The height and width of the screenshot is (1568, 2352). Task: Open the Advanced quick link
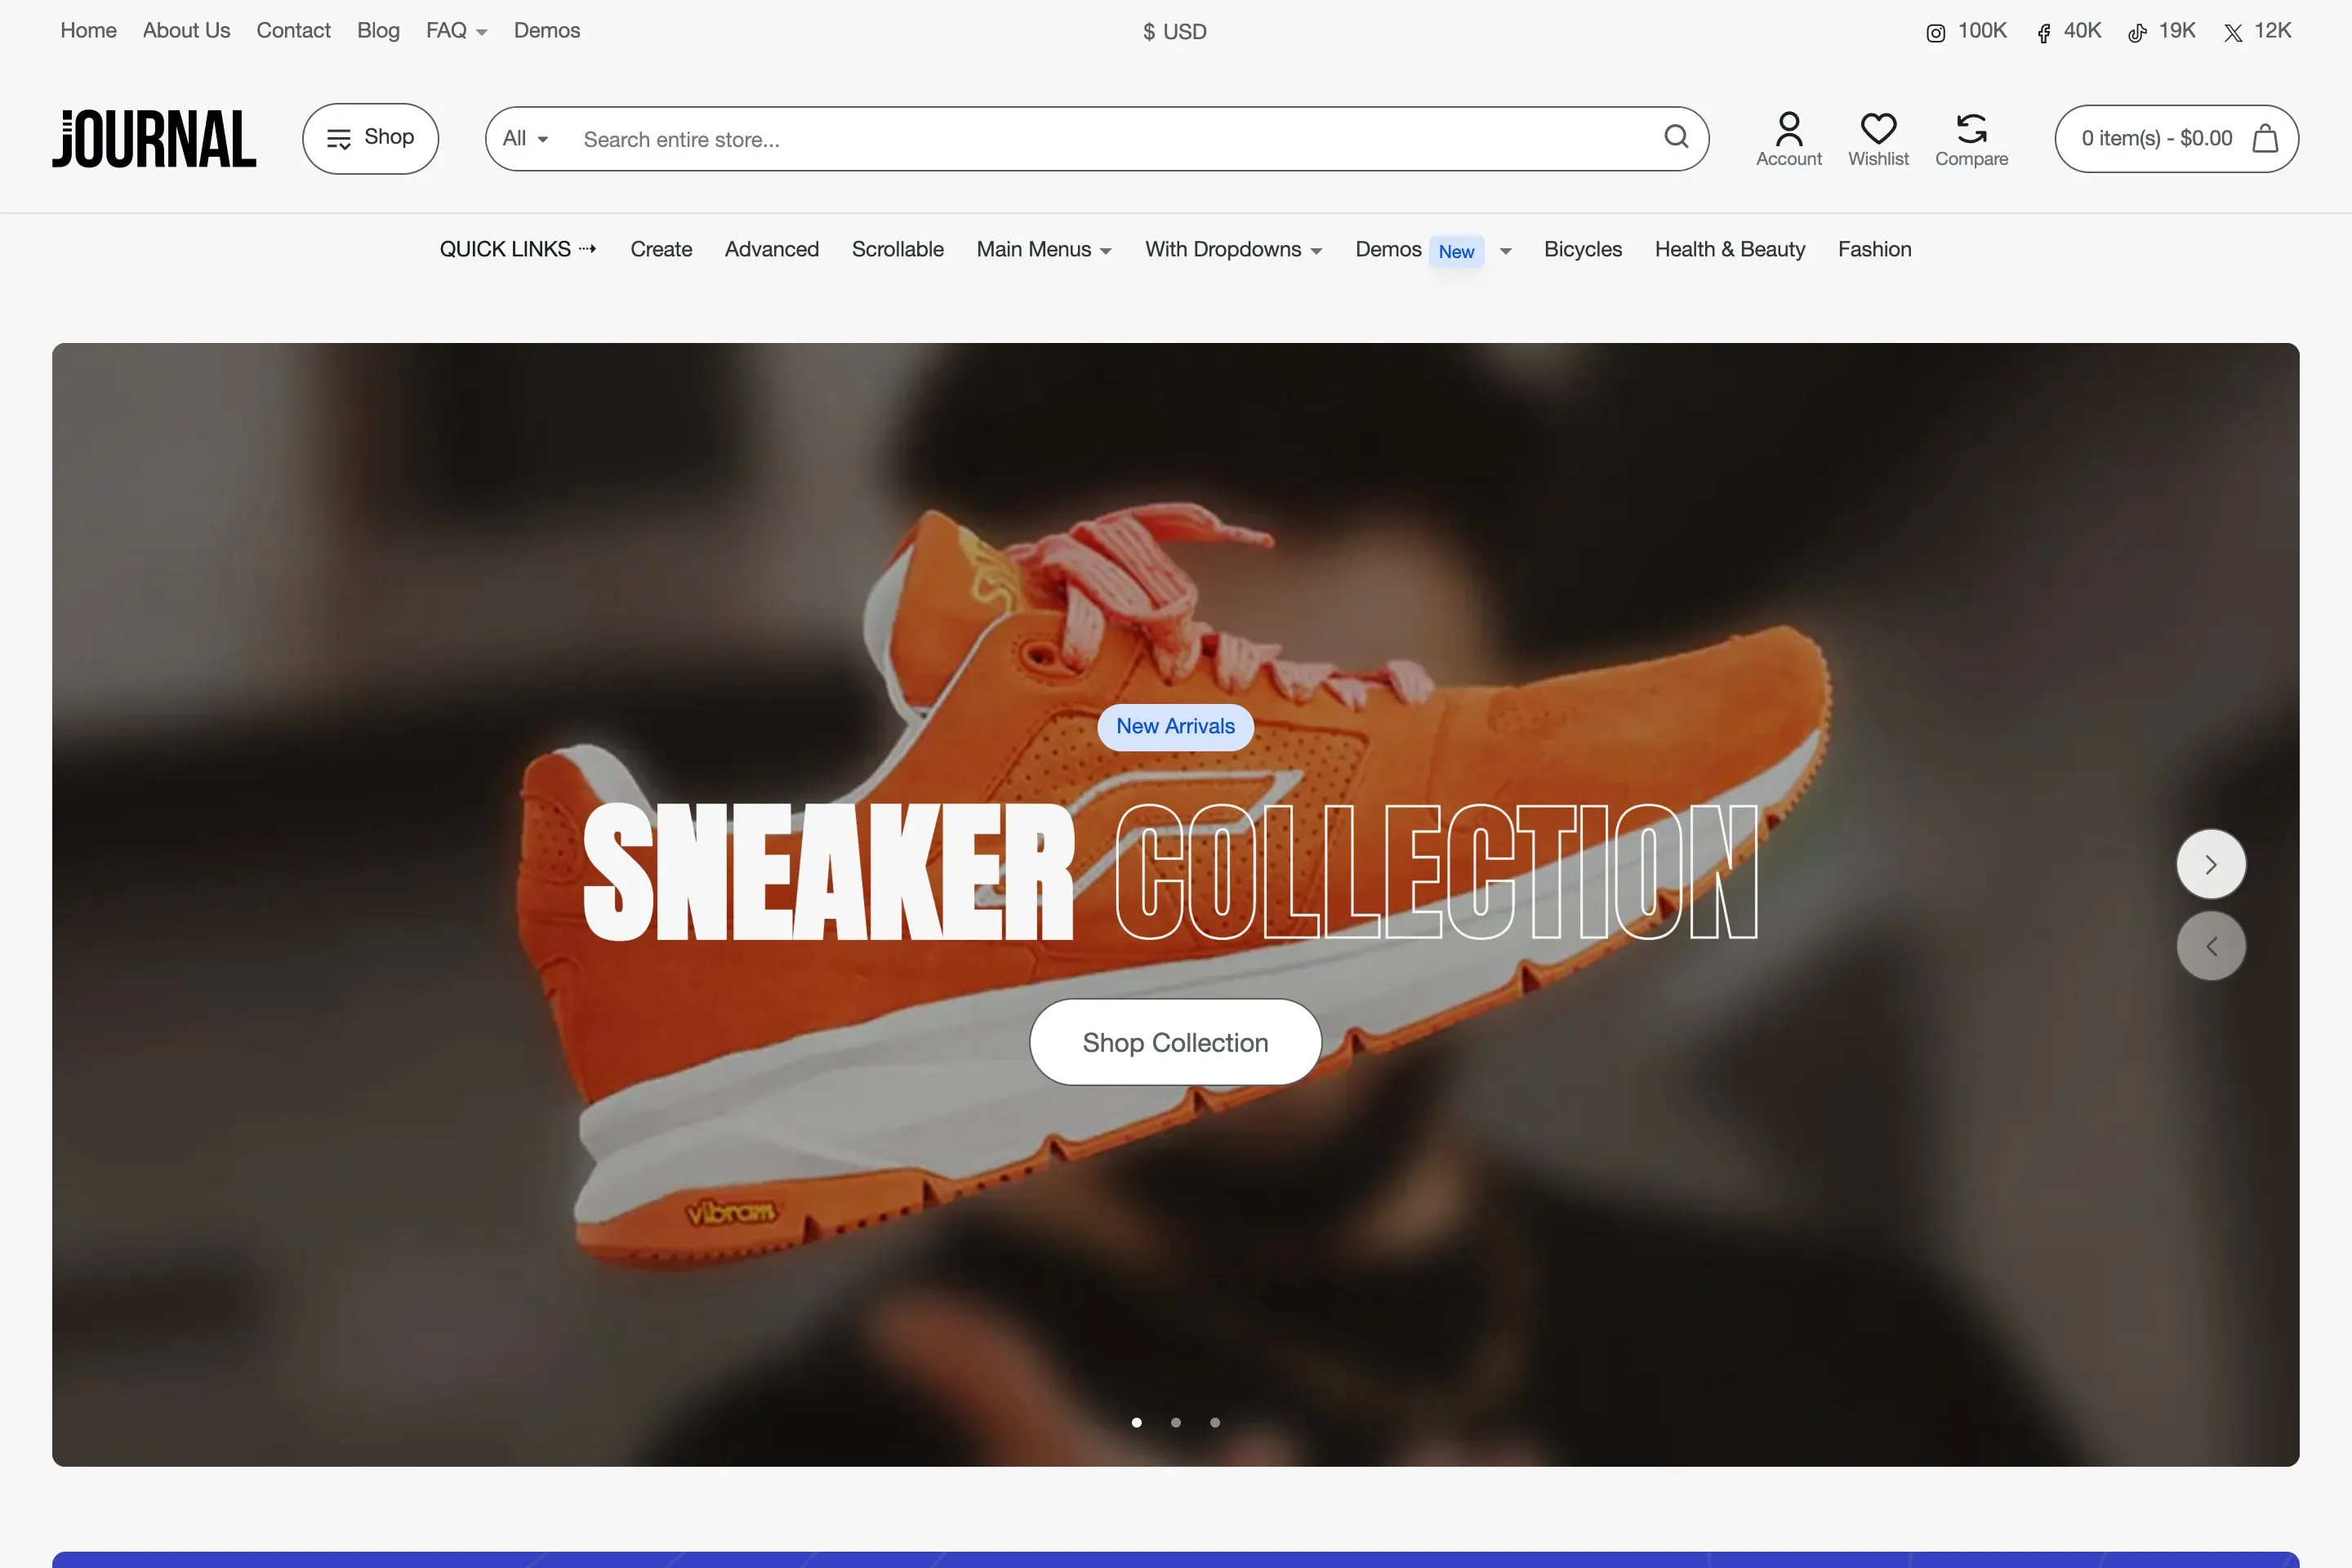[x=771, y=249]
